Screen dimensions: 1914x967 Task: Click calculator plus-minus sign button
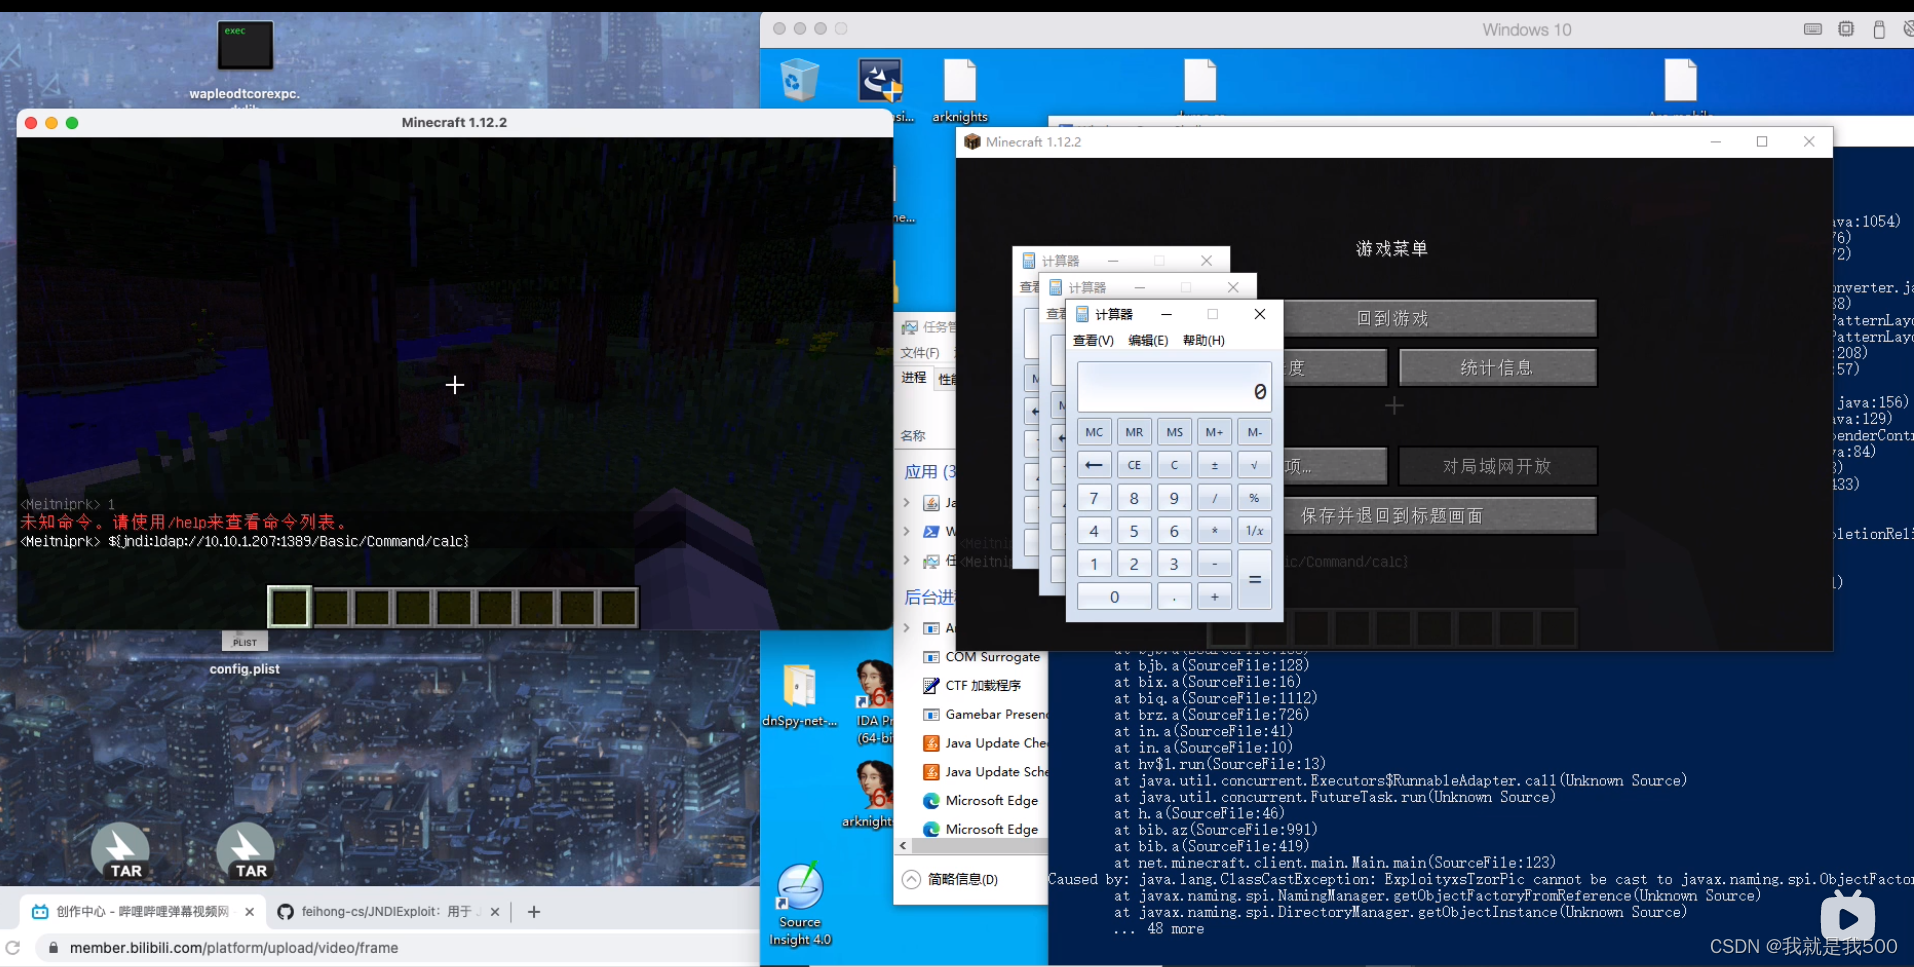click(x=1214, y=465)
